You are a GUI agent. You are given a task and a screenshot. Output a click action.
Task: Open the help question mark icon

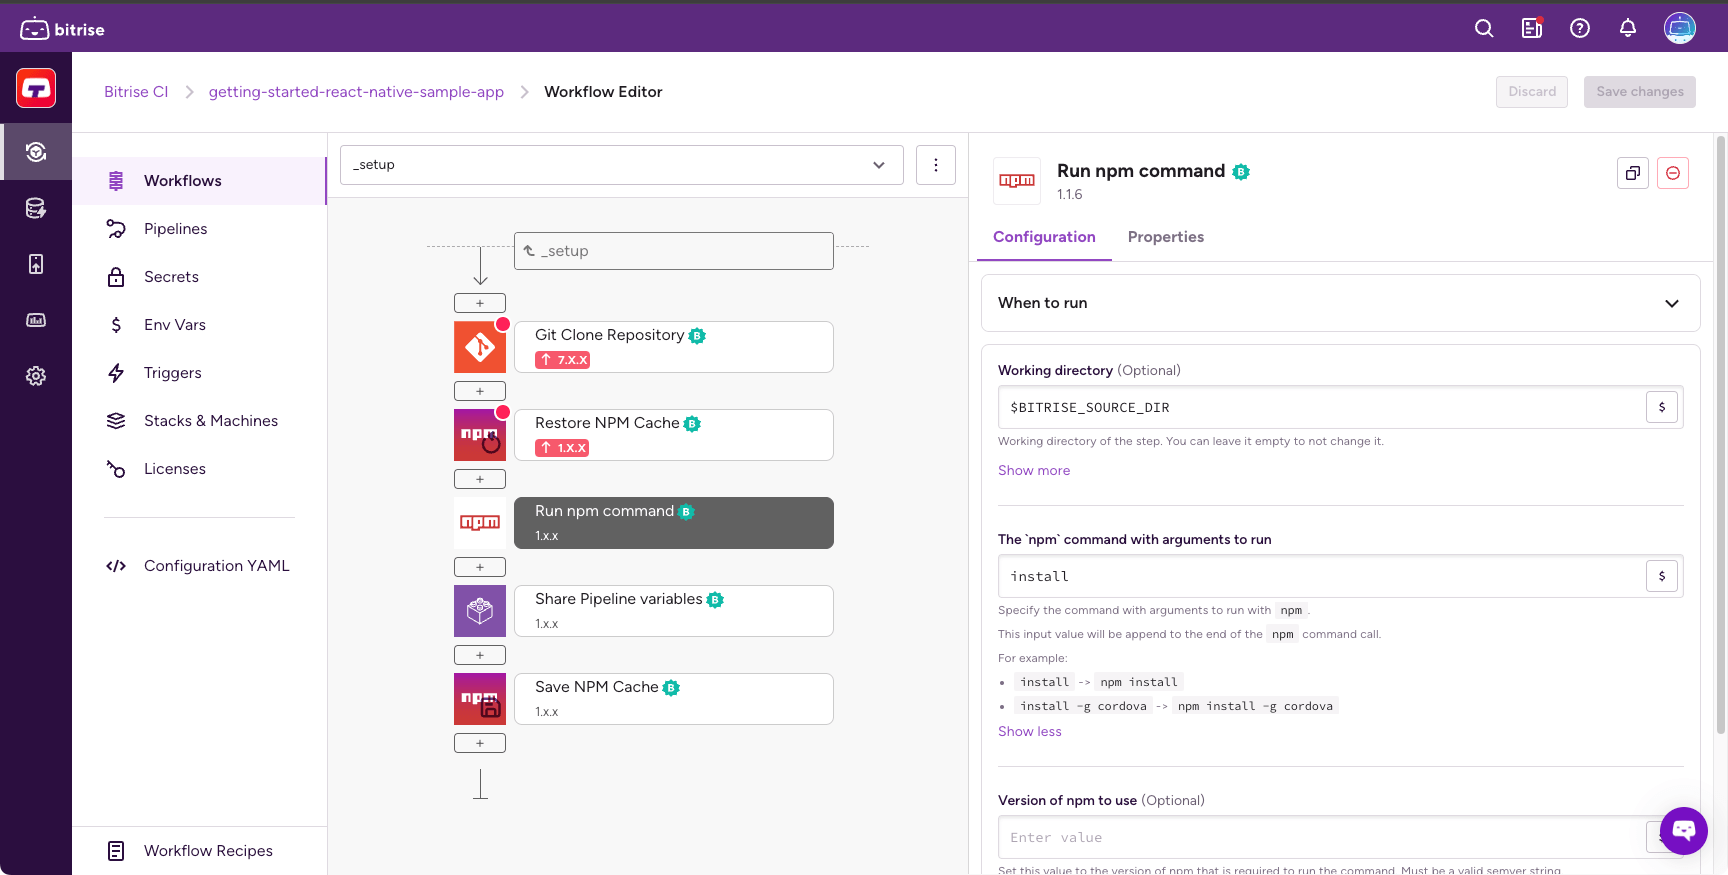(x=1580, y=28)
